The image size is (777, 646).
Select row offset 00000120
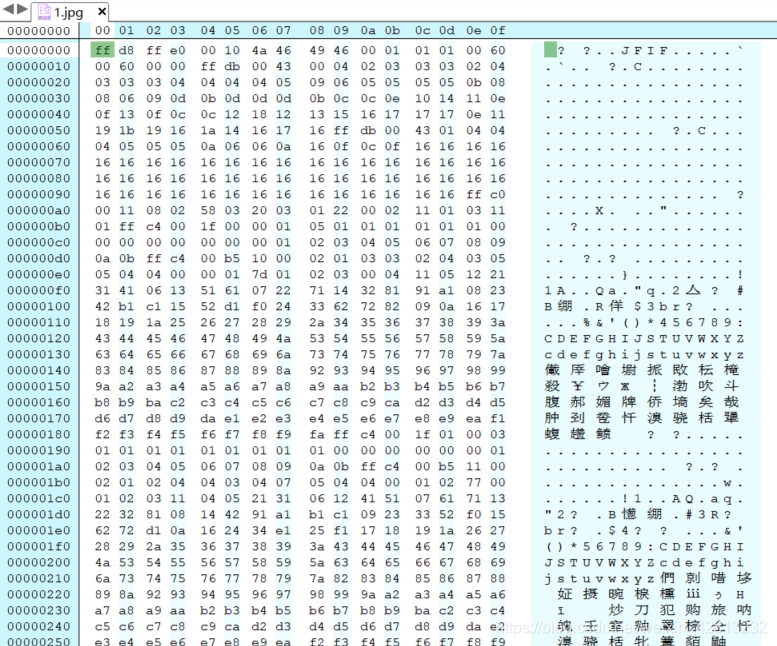pyautogui.click(x=39, y=338)
